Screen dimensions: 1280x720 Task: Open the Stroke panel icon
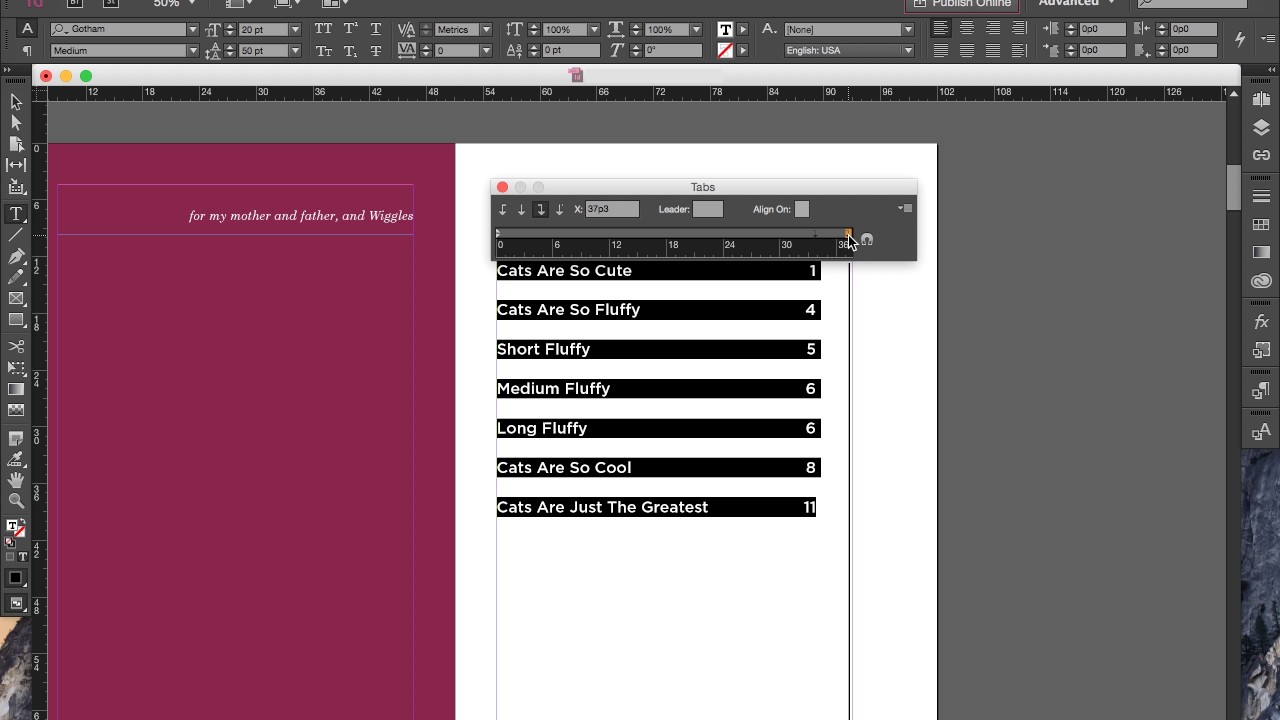(1261, 197)
